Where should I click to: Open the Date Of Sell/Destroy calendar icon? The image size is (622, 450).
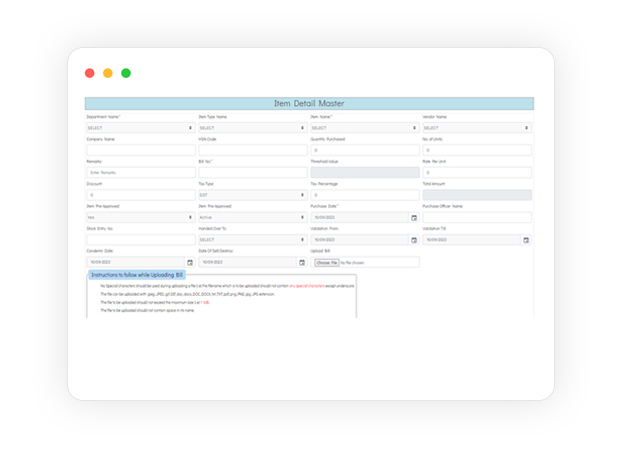click(x=302, y=262)
